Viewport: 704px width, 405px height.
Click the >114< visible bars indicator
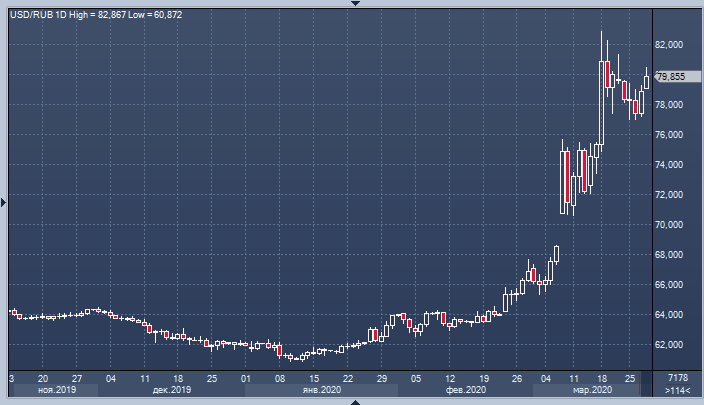coord(677,390)
